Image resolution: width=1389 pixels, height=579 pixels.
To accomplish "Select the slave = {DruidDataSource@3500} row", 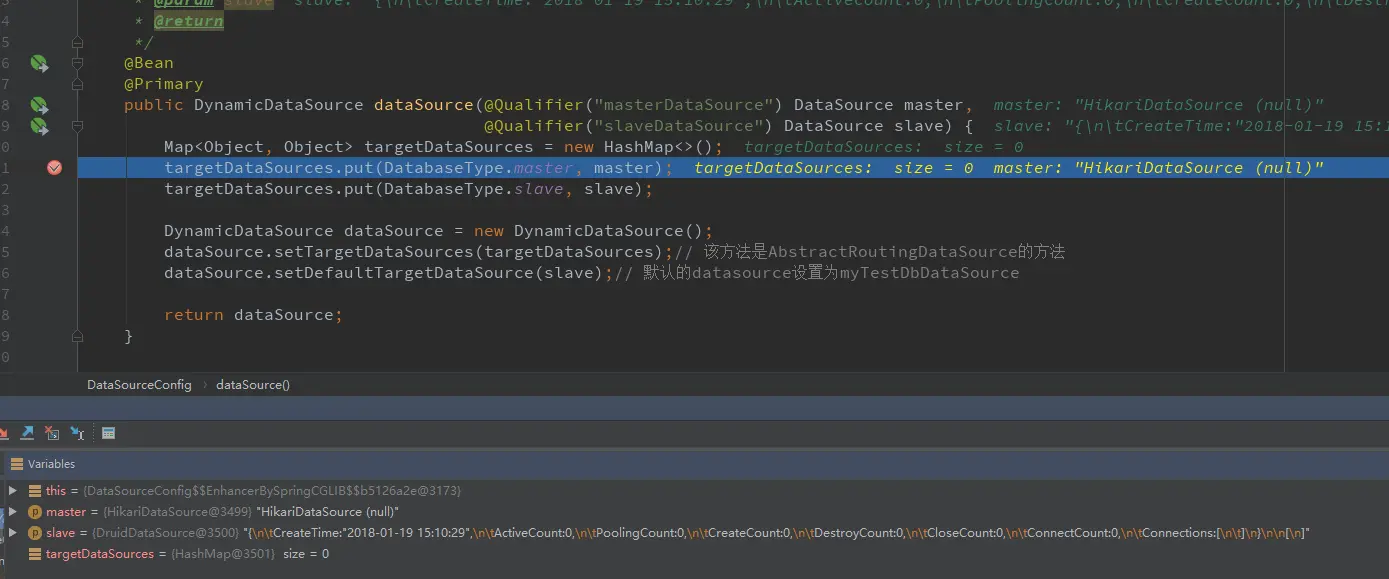I will point(694,533).
